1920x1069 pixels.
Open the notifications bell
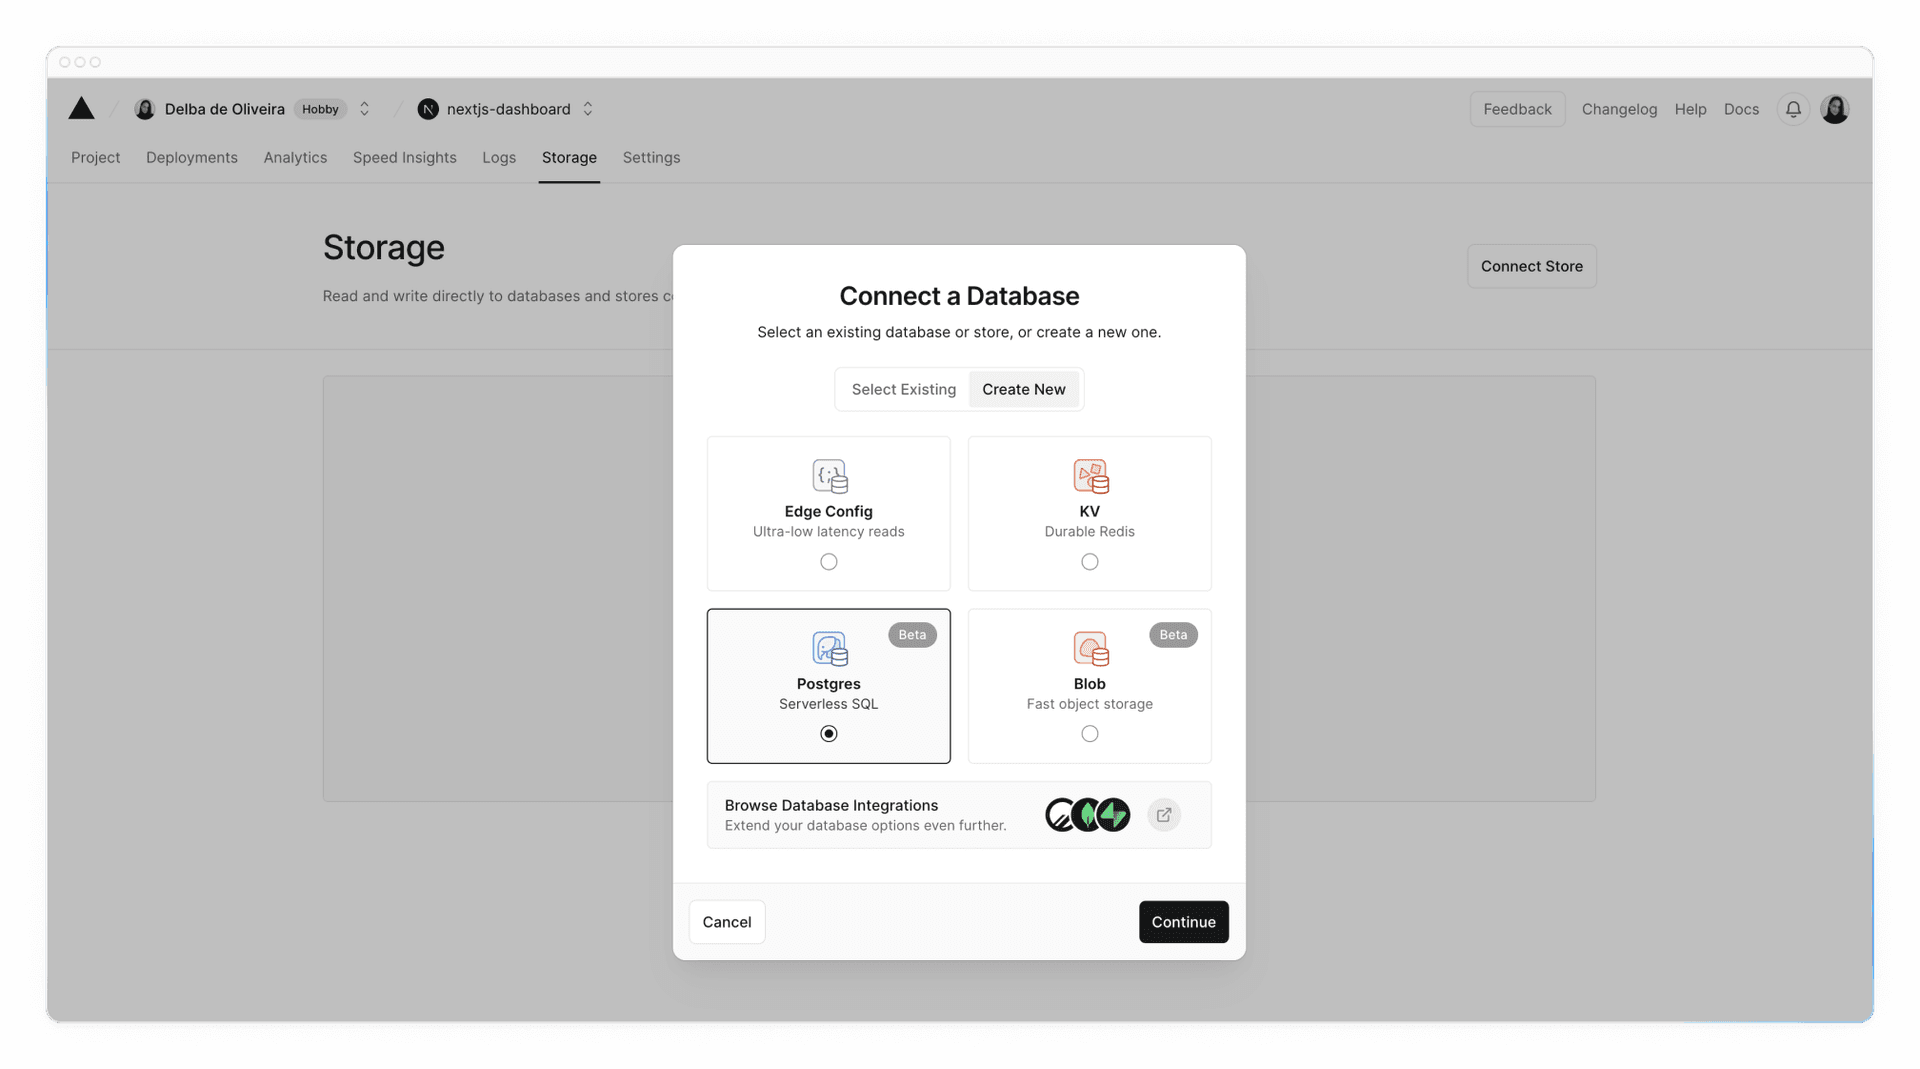pos(1793,109)
